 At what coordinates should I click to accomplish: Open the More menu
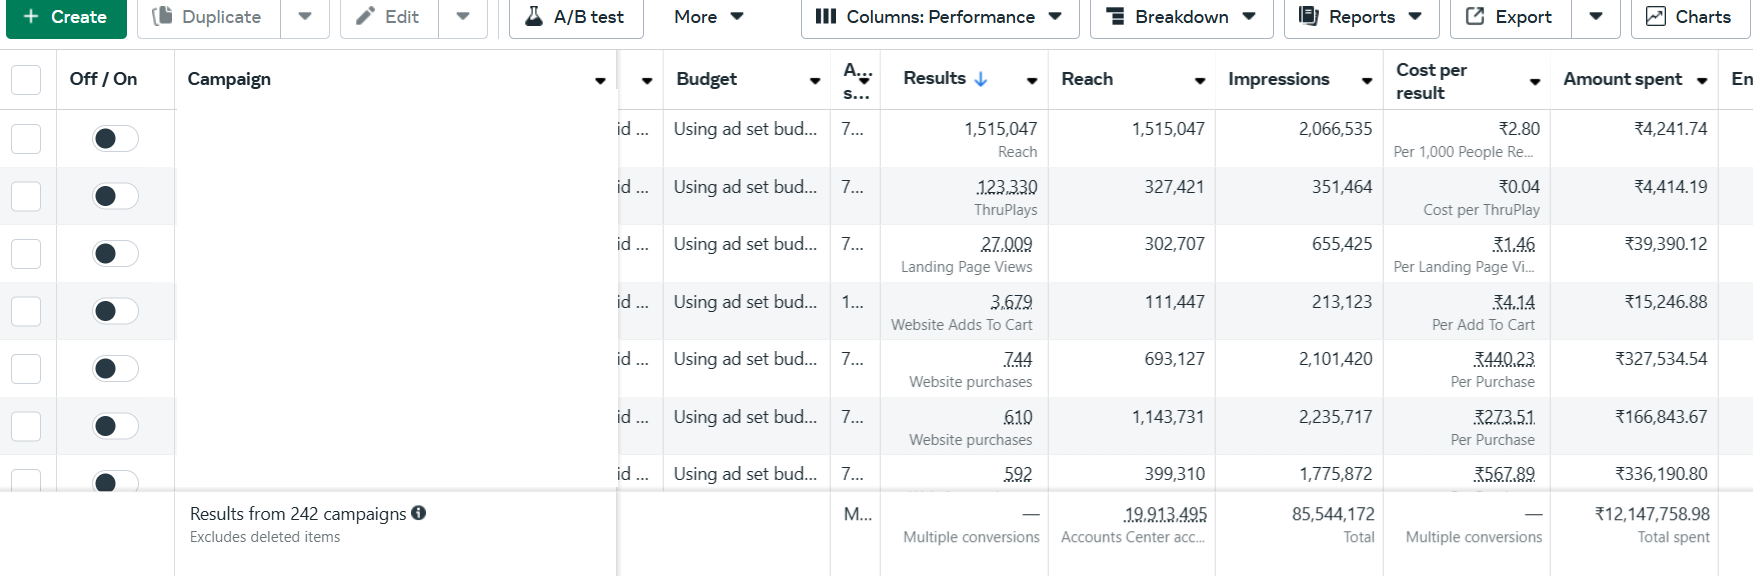tap(708, 17)
